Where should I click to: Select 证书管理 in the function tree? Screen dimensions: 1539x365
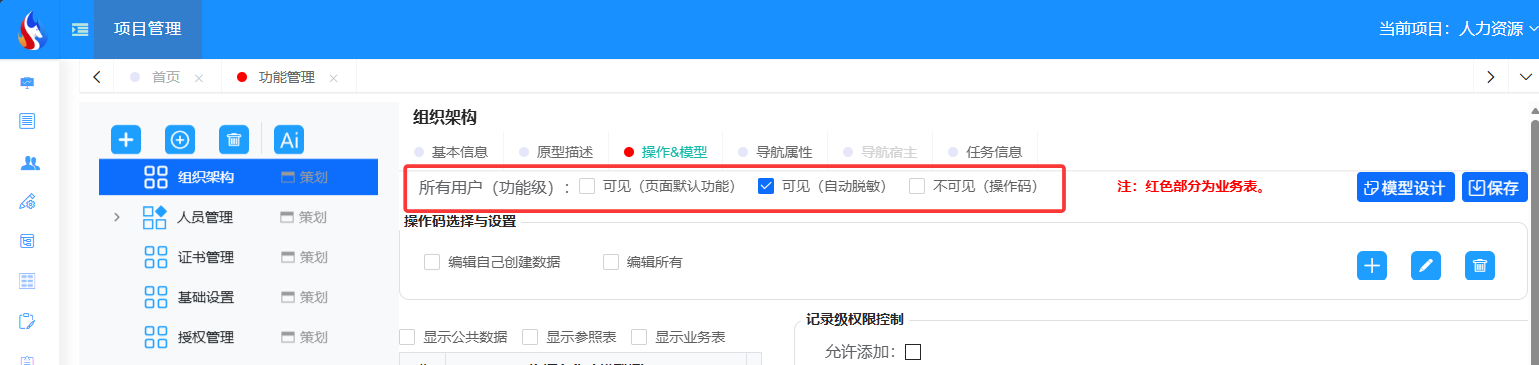tap(206, 257)
